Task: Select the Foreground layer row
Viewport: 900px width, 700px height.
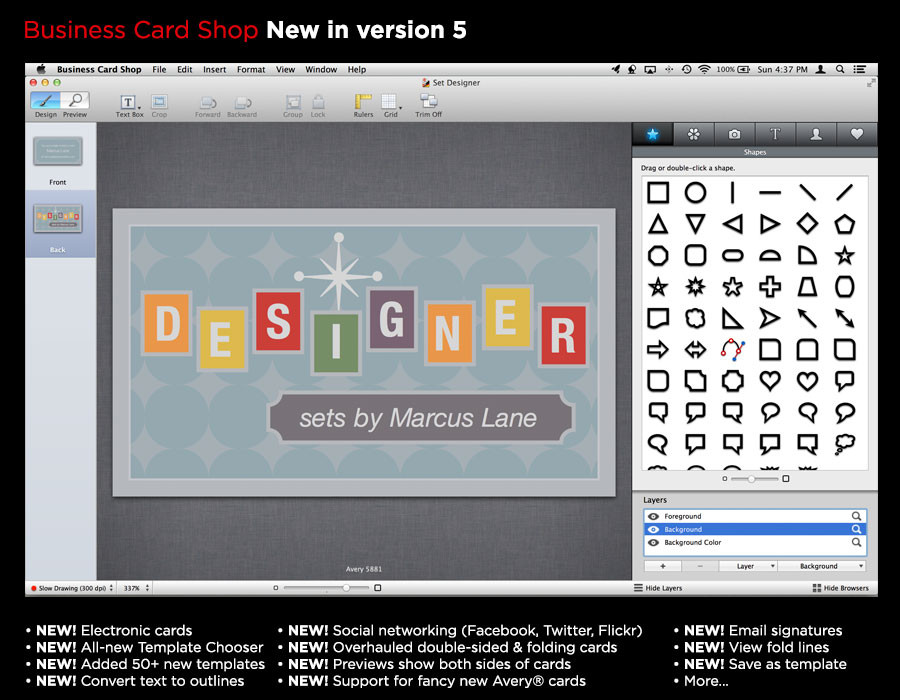Action: [755, 516]
